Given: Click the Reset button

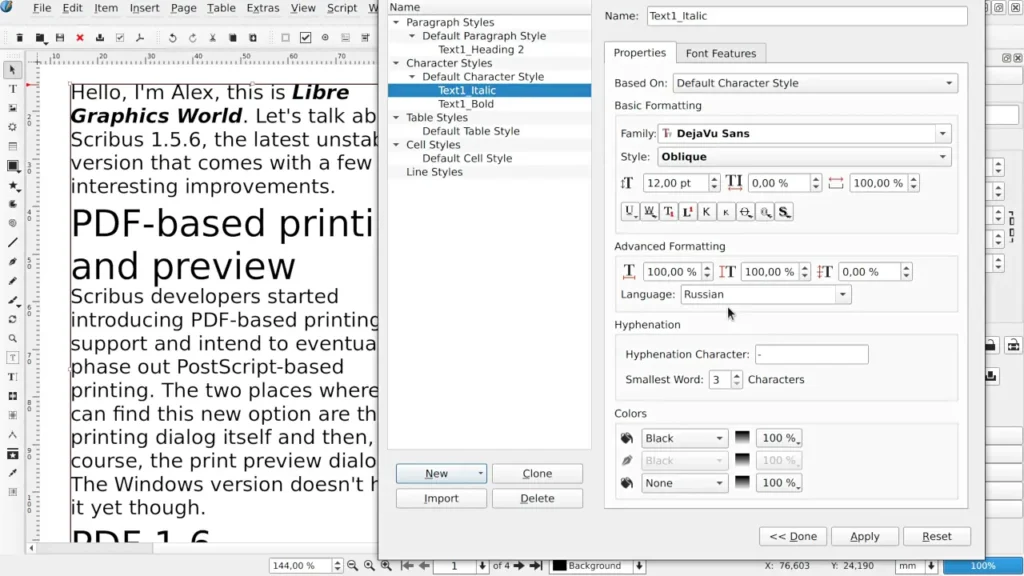Looking at the screenshot, I should [936, 536].
